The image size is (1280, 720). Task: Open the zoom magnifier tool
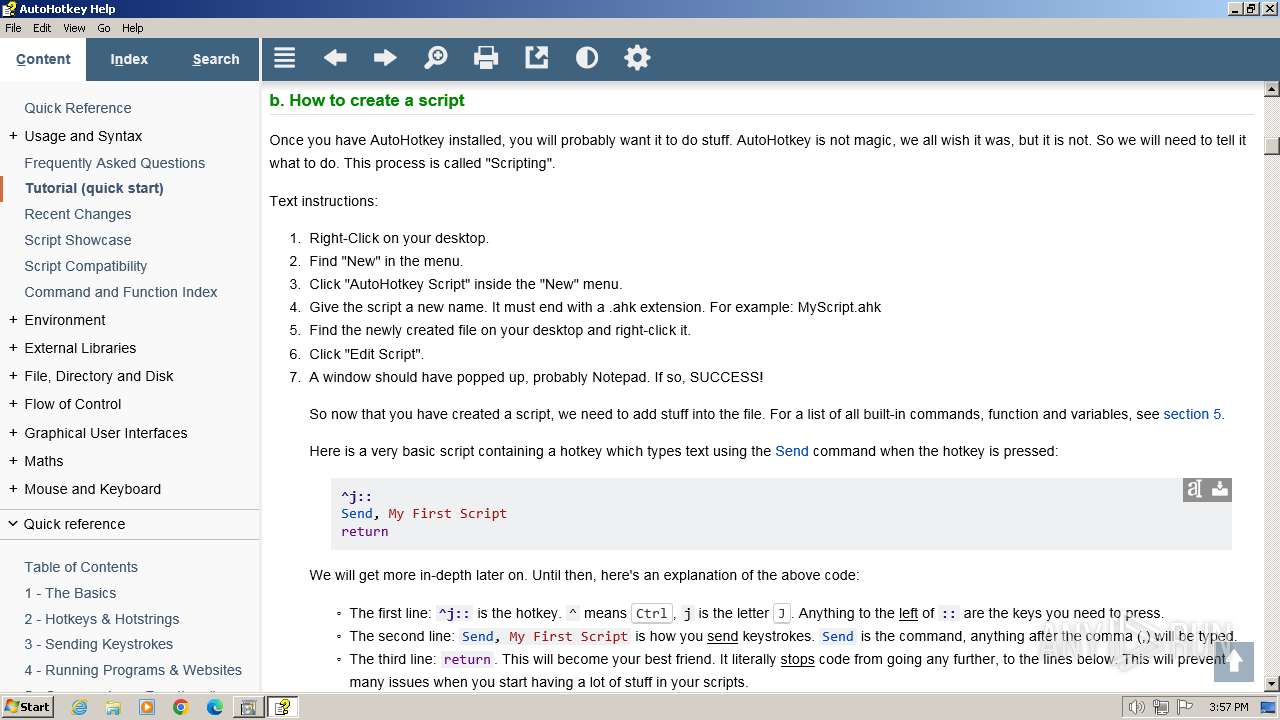pyautogui.click(x=436, y=58)
